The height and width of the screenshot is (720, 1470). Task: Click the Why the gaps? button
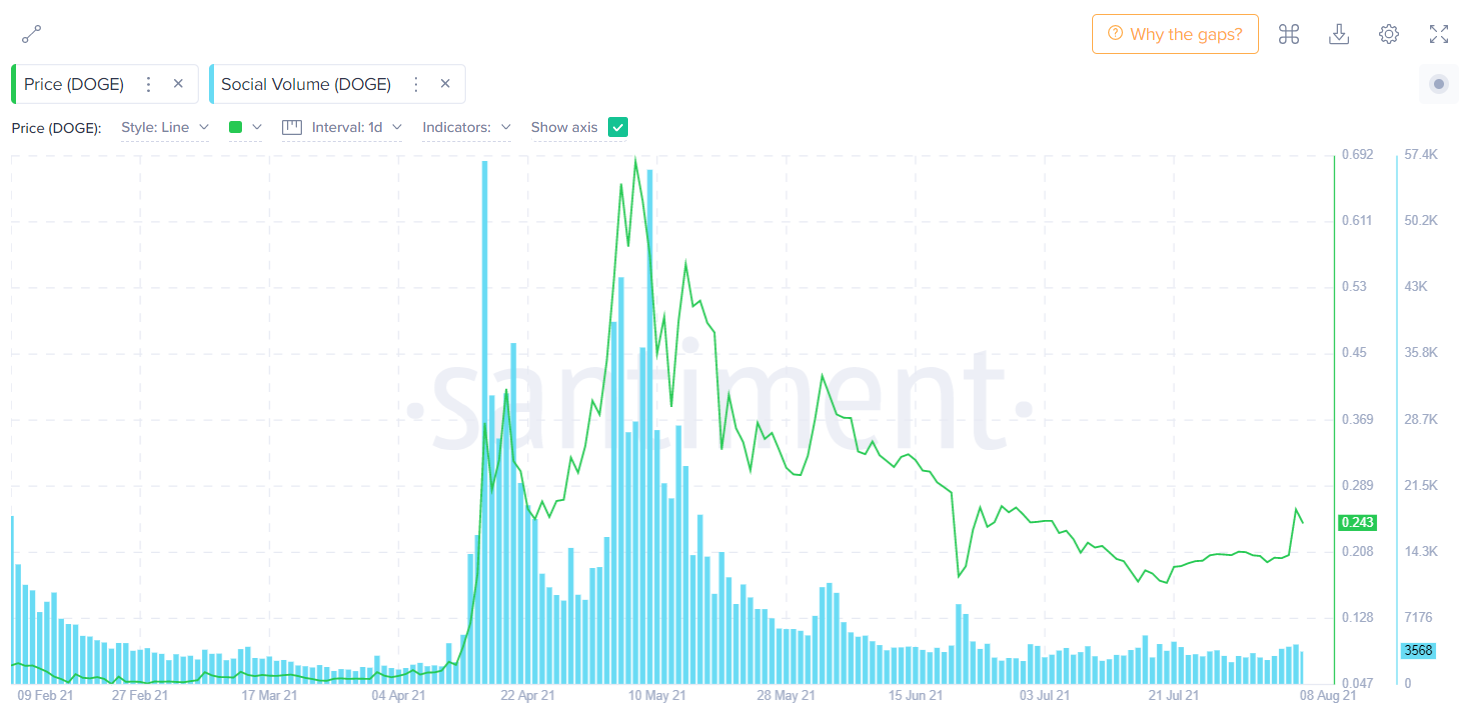click(1175, 34)
